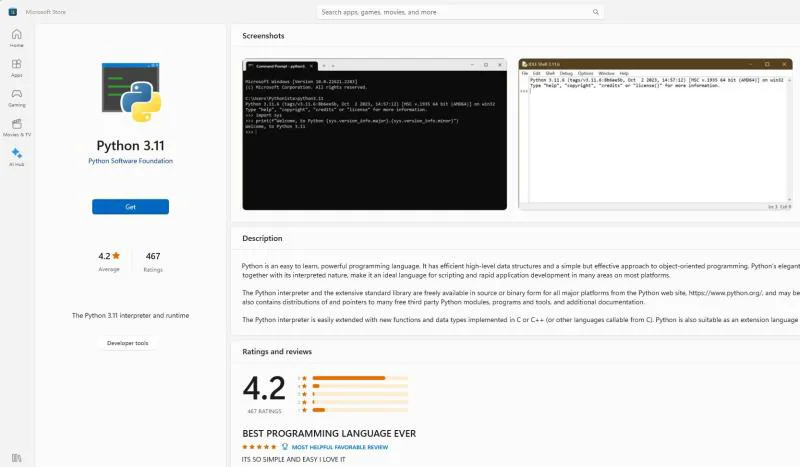Click the Screenshots section heading
Screen dimensions: 800x467
[263, 36]
